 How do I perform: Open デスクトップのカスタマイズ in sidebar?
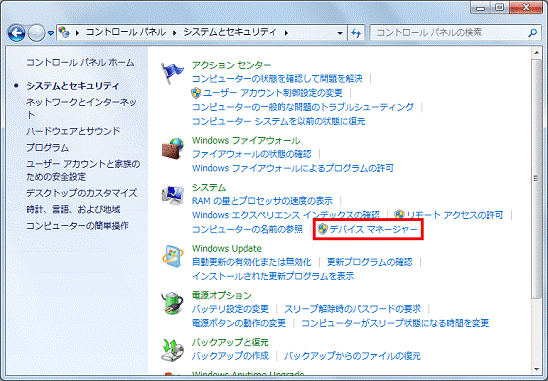(82, 193)
